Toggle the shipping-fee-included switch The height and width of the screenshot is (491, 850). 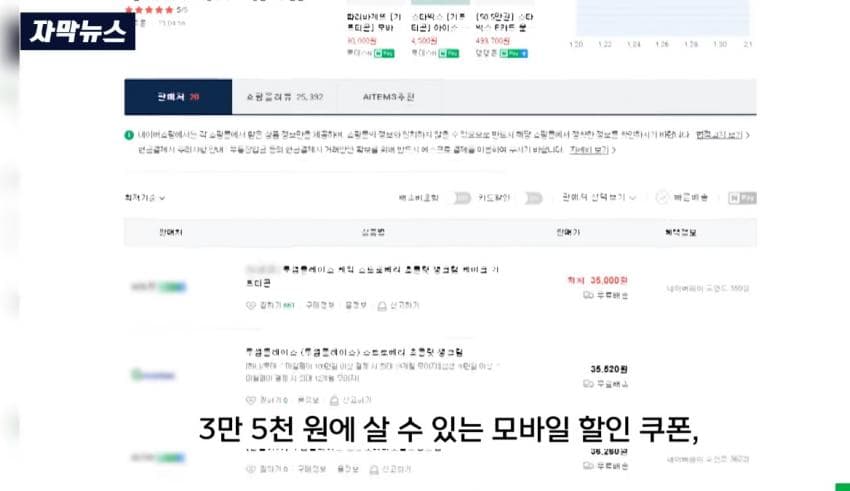click(462, 198)
